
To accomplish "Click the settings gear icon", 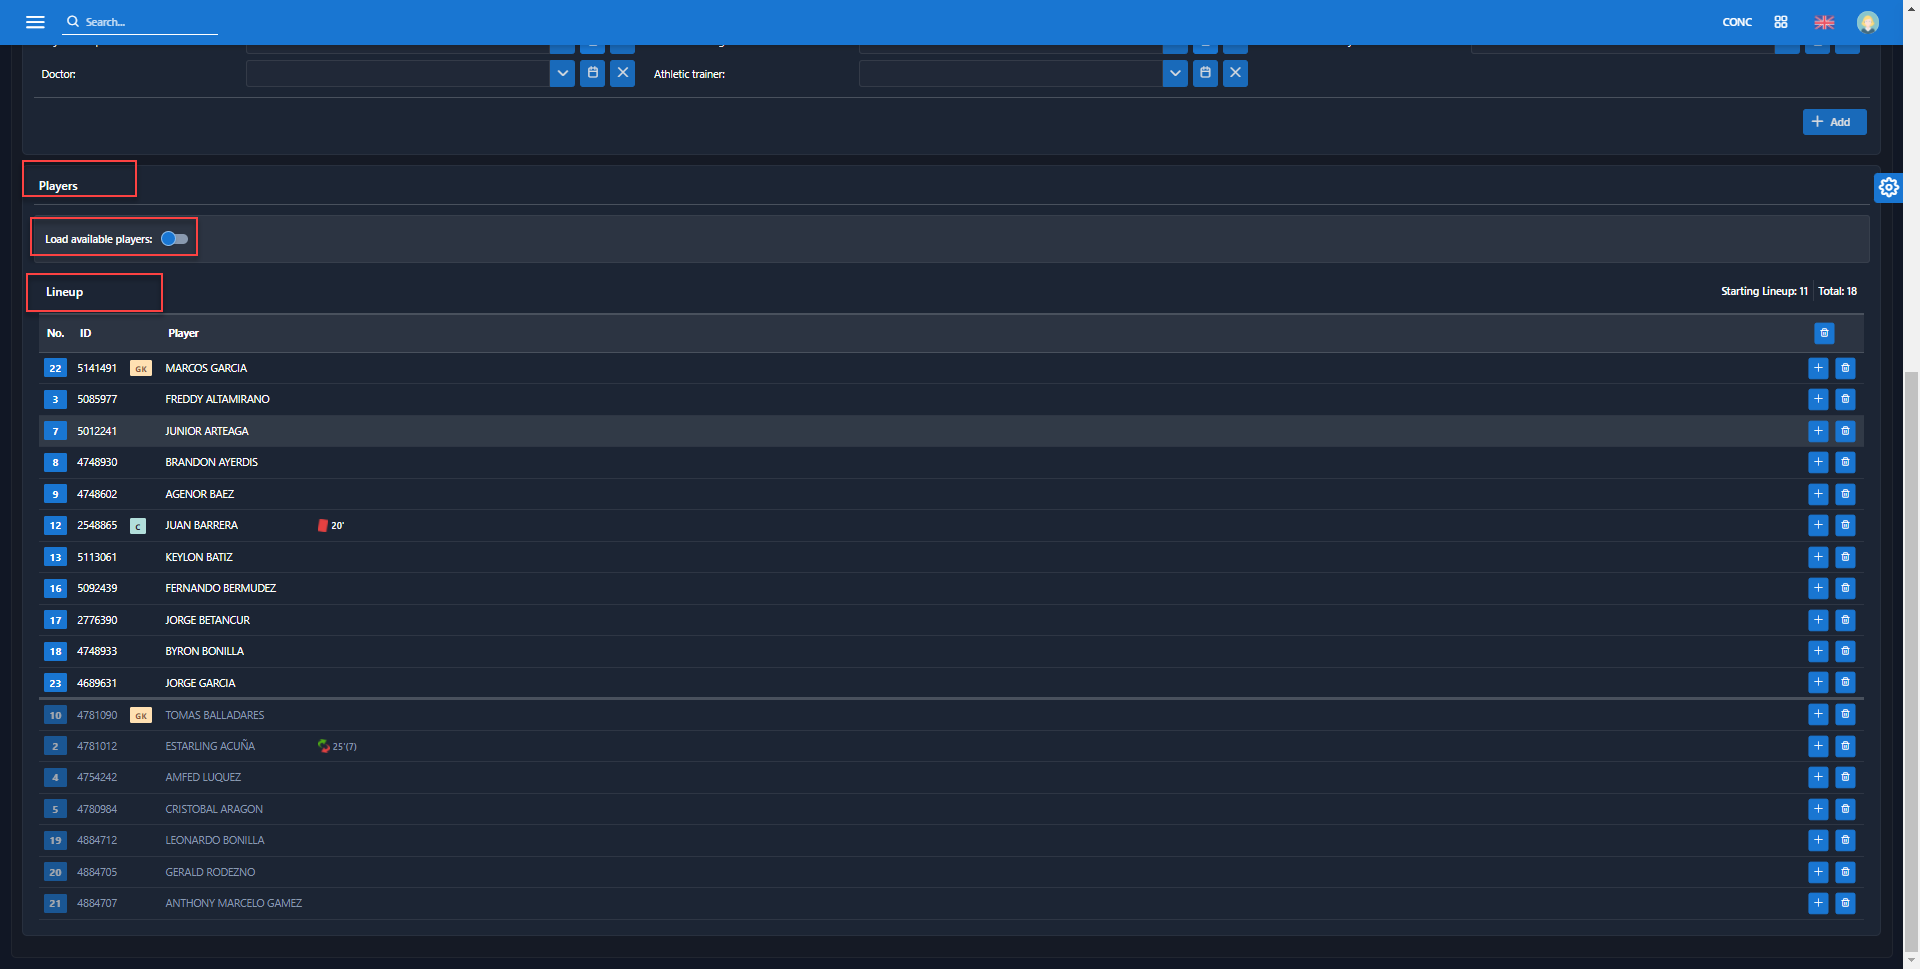I will [1888, 187].
